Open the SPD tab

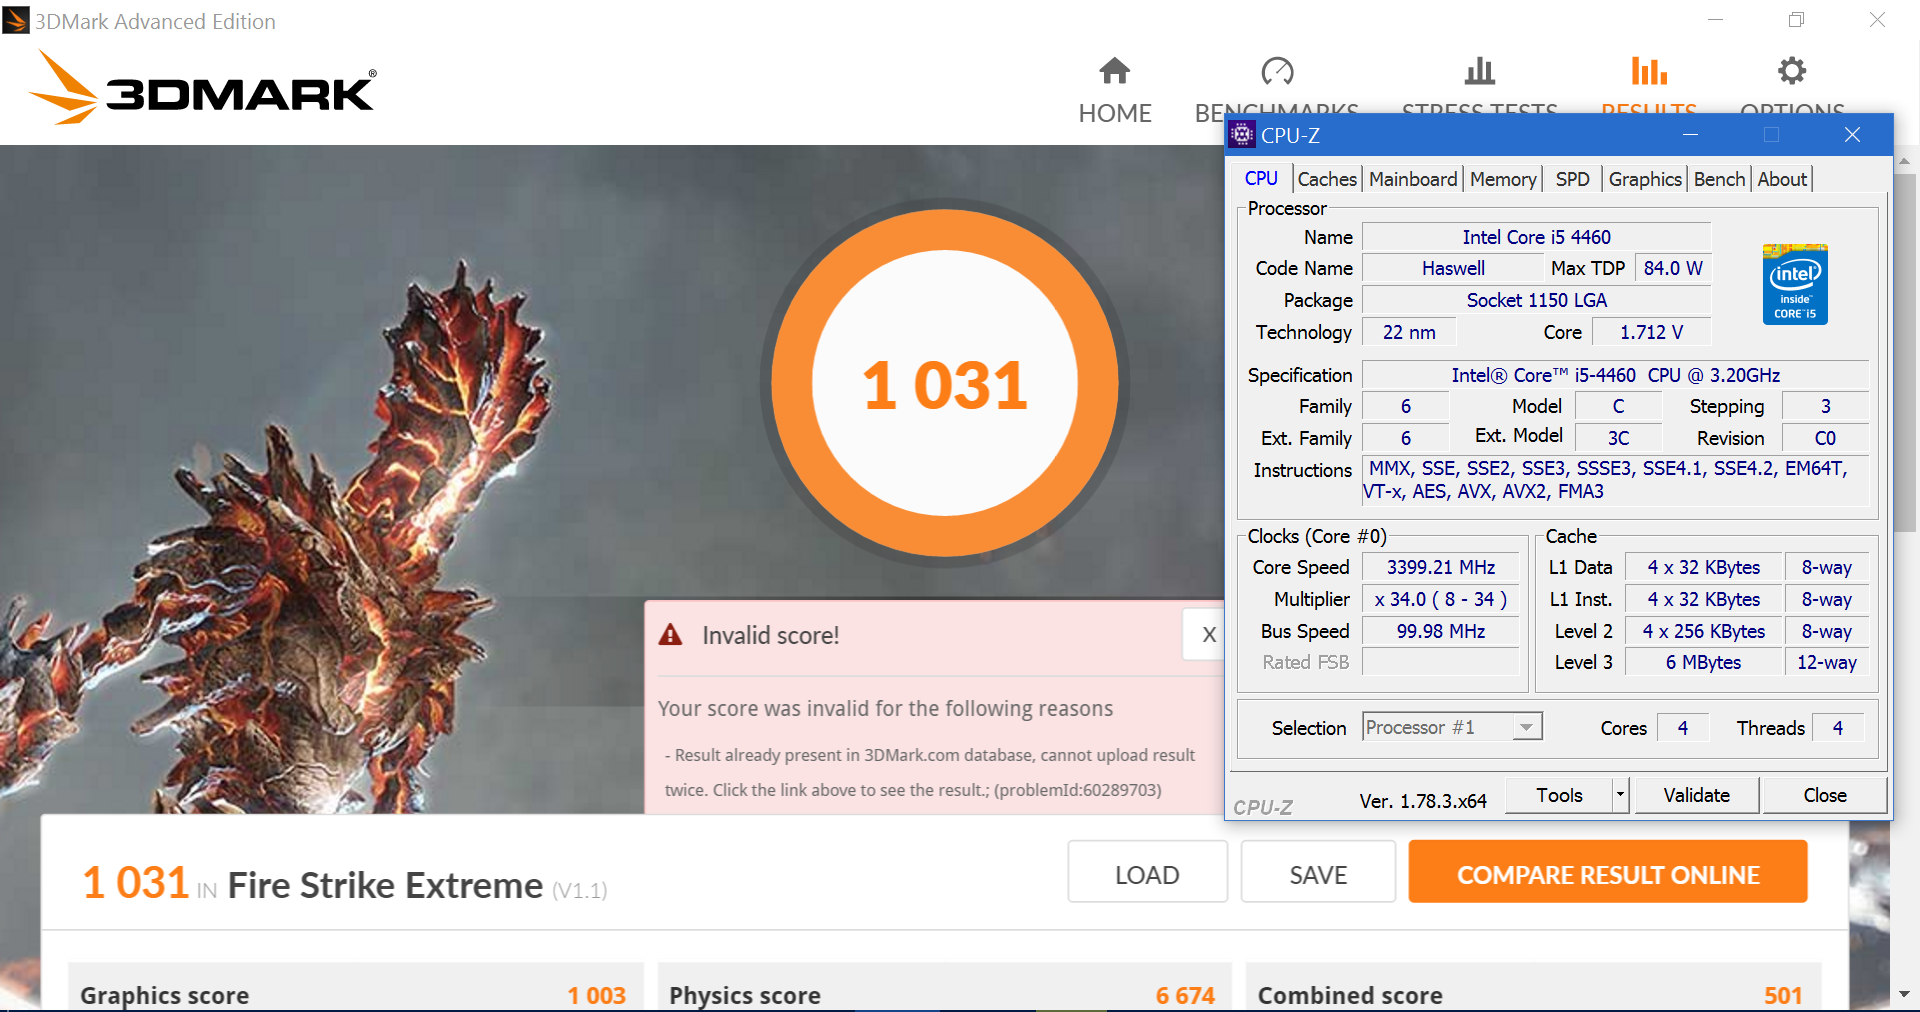1572,179
